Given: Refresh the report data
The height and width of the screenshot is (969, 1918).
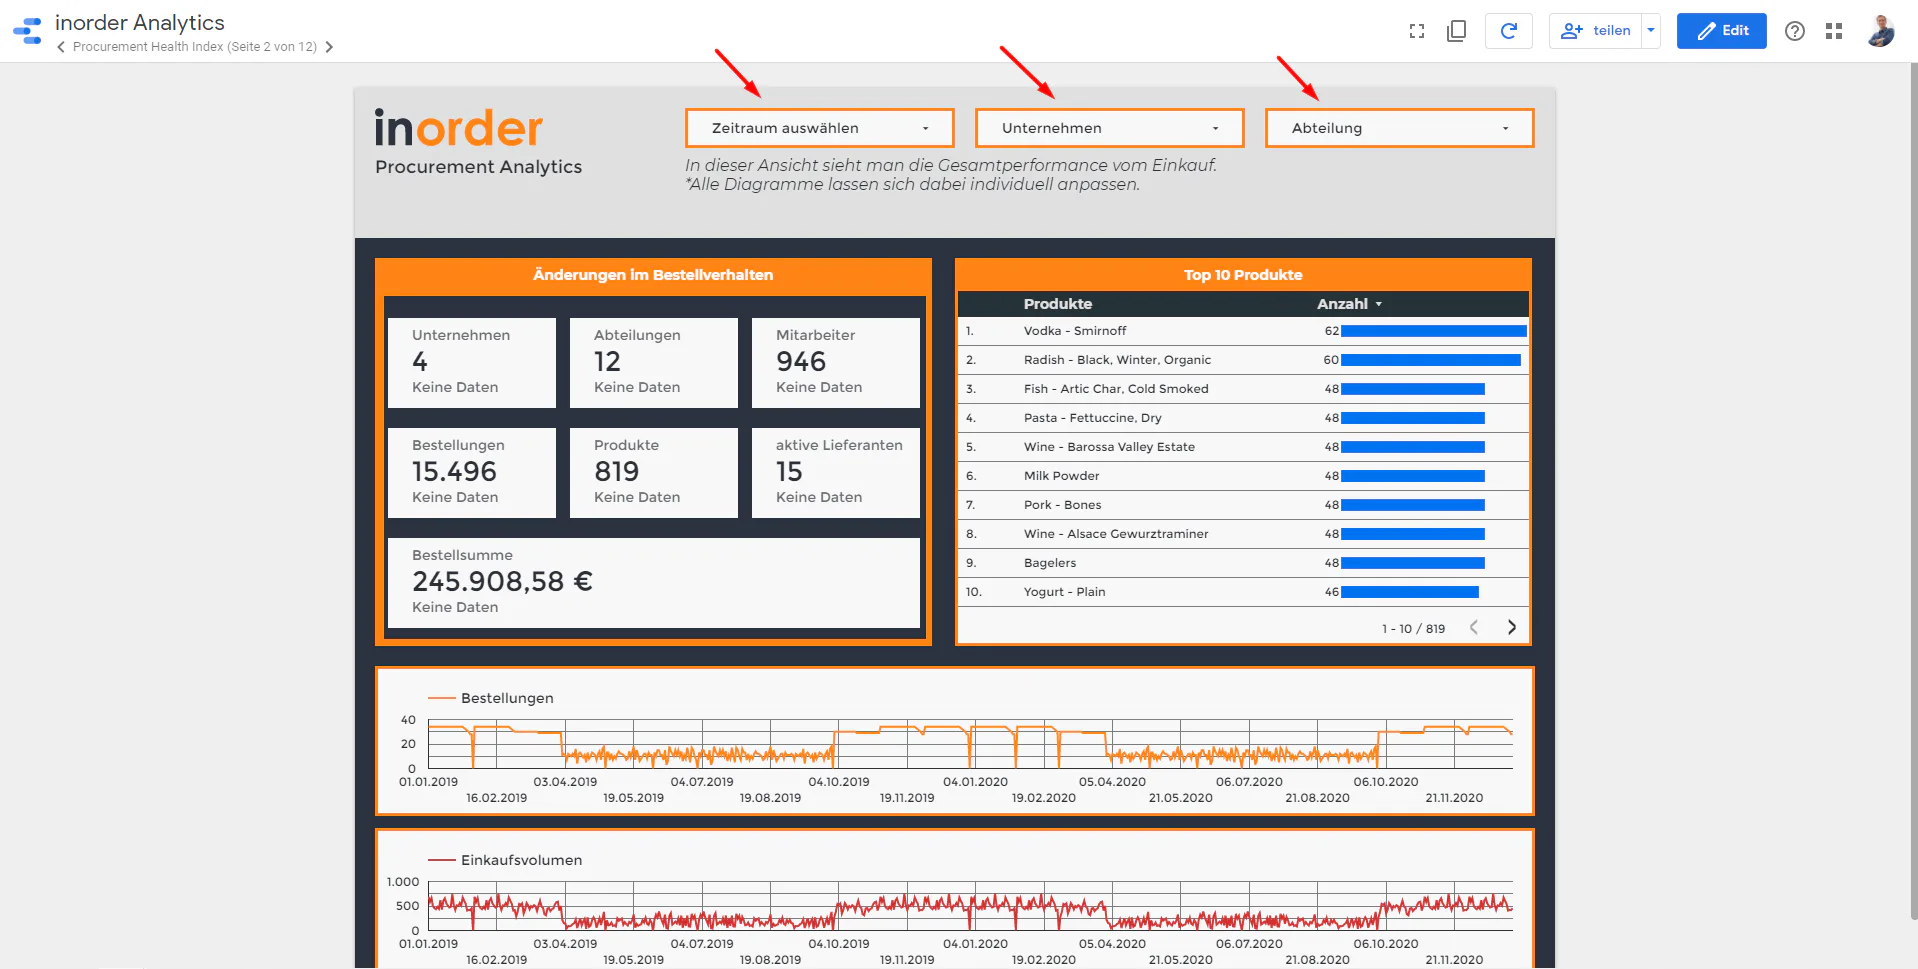Looking at the screenshot, I should pos(1509,31).
